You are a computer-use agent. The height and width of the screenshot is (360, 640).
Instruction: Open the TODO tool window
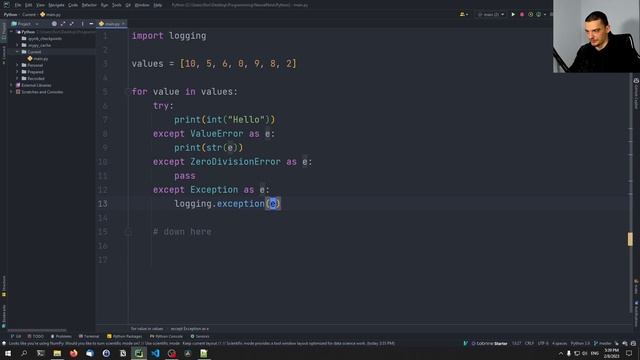click(x=36, y=336)
